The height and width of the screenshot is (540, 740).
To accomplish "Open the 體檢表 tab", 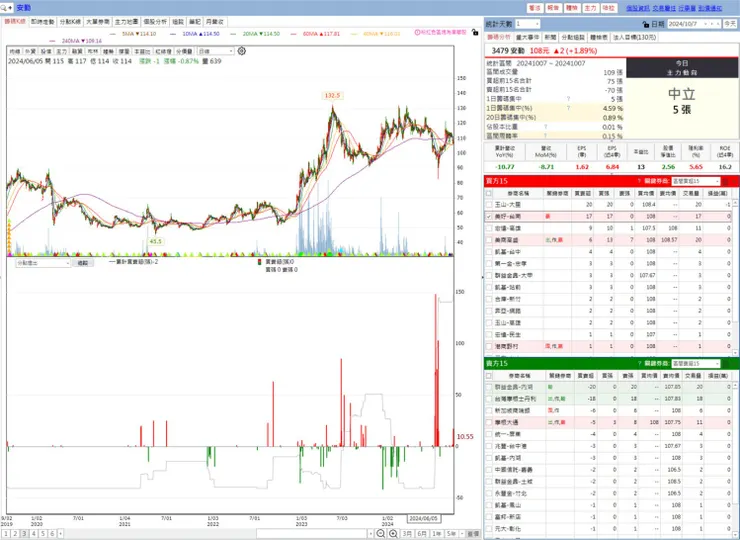I will [x=599, y=37].
